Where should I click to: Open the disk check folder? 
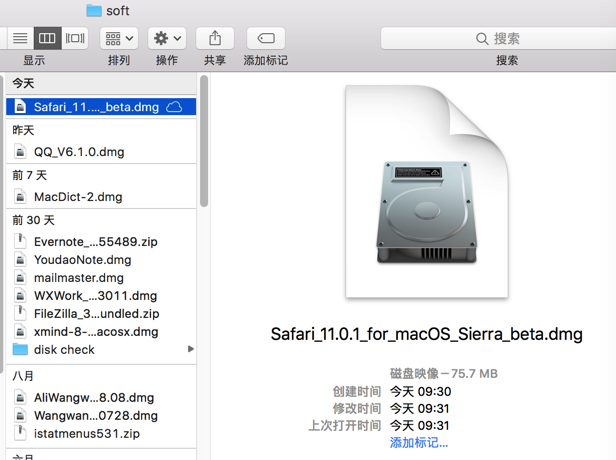pyautogui.click(x=101, y=350)
